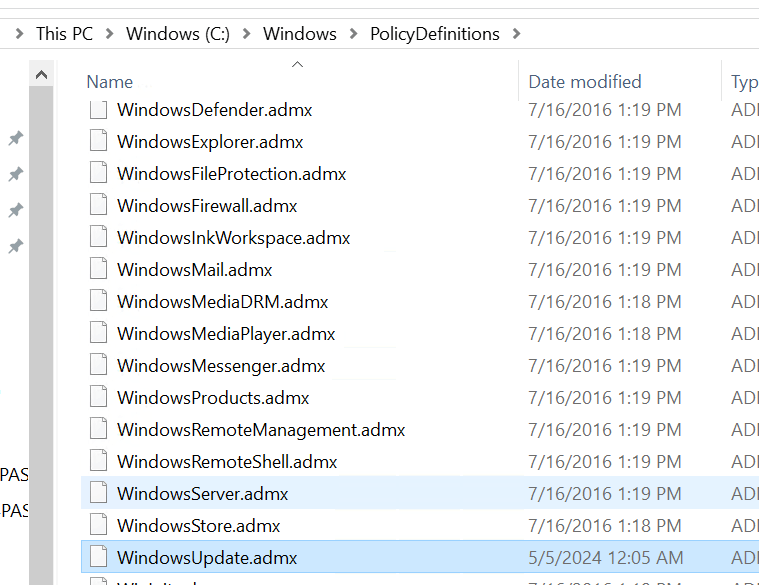Image resolution: width=759 pixels, height=585 pixels.
Task: Click the first pin icon in the sidebar
Action: click(15, 138)
